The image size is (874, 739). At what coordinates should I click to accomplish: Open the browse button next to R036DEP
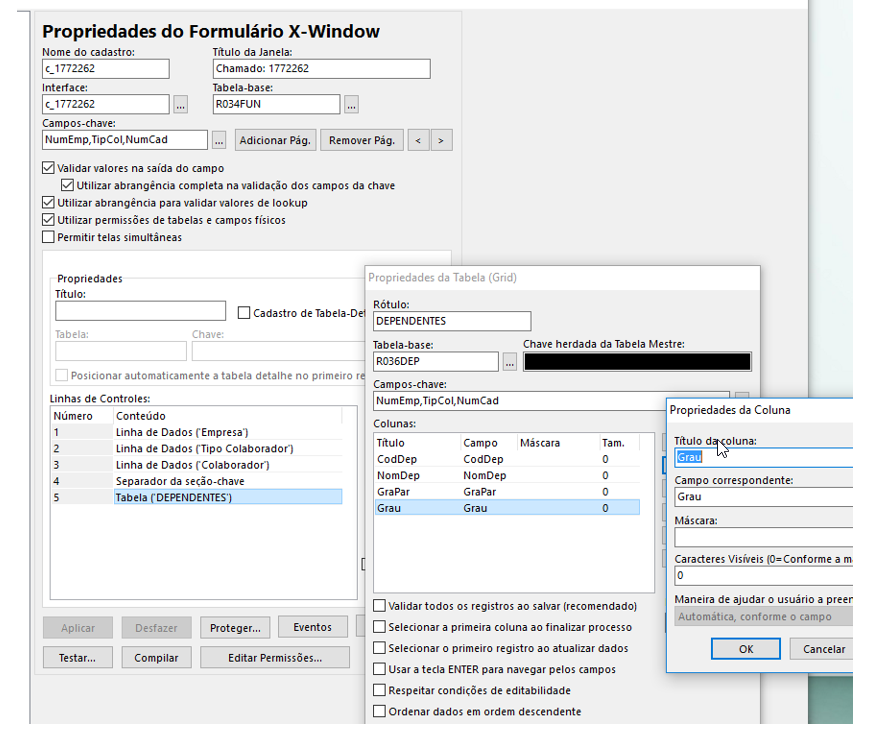(510, 362)
